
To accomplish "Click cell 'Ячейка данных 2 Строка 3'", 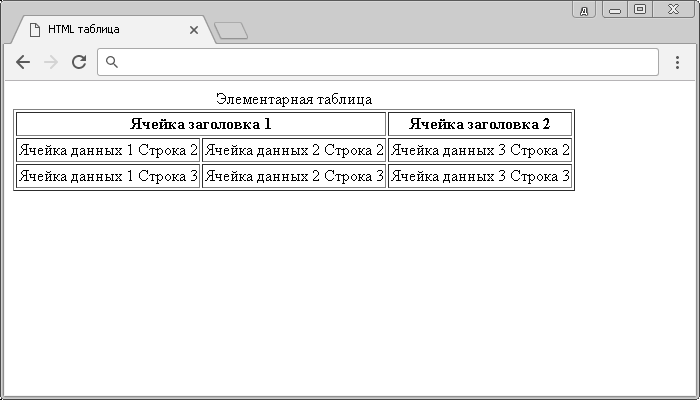I will [x=294, y=176].
